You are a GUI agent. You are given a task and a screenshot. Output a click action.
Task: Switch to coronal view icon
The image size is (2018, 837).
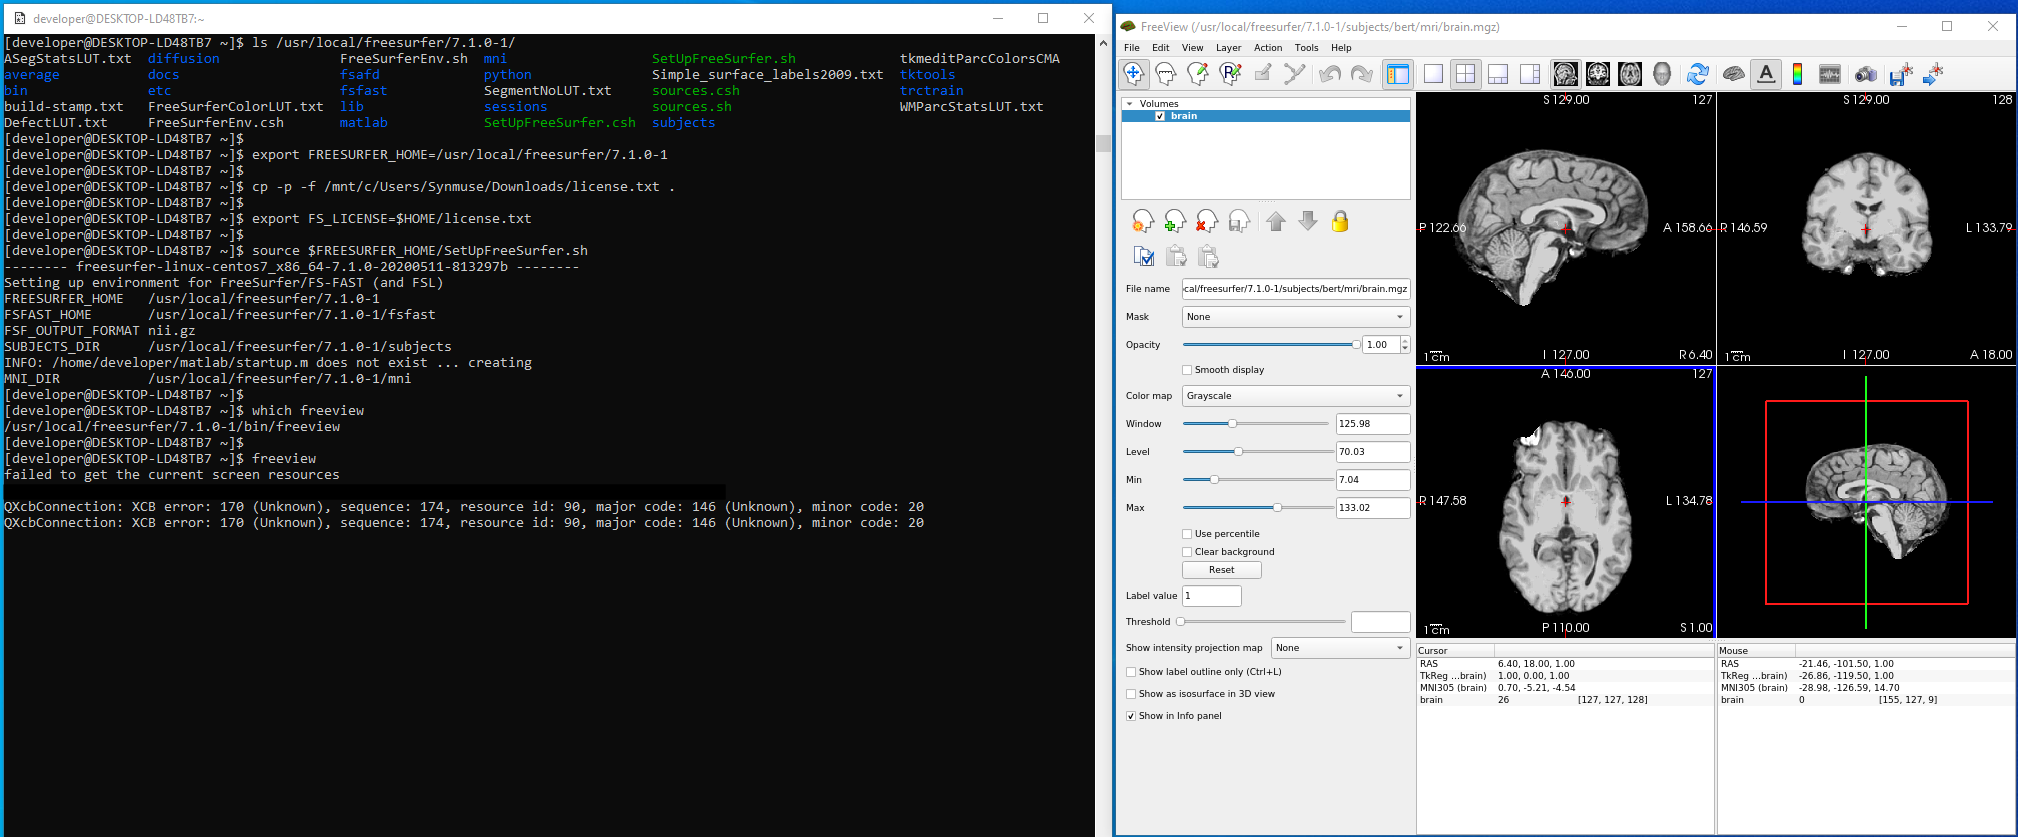[x=1598, y=74]
